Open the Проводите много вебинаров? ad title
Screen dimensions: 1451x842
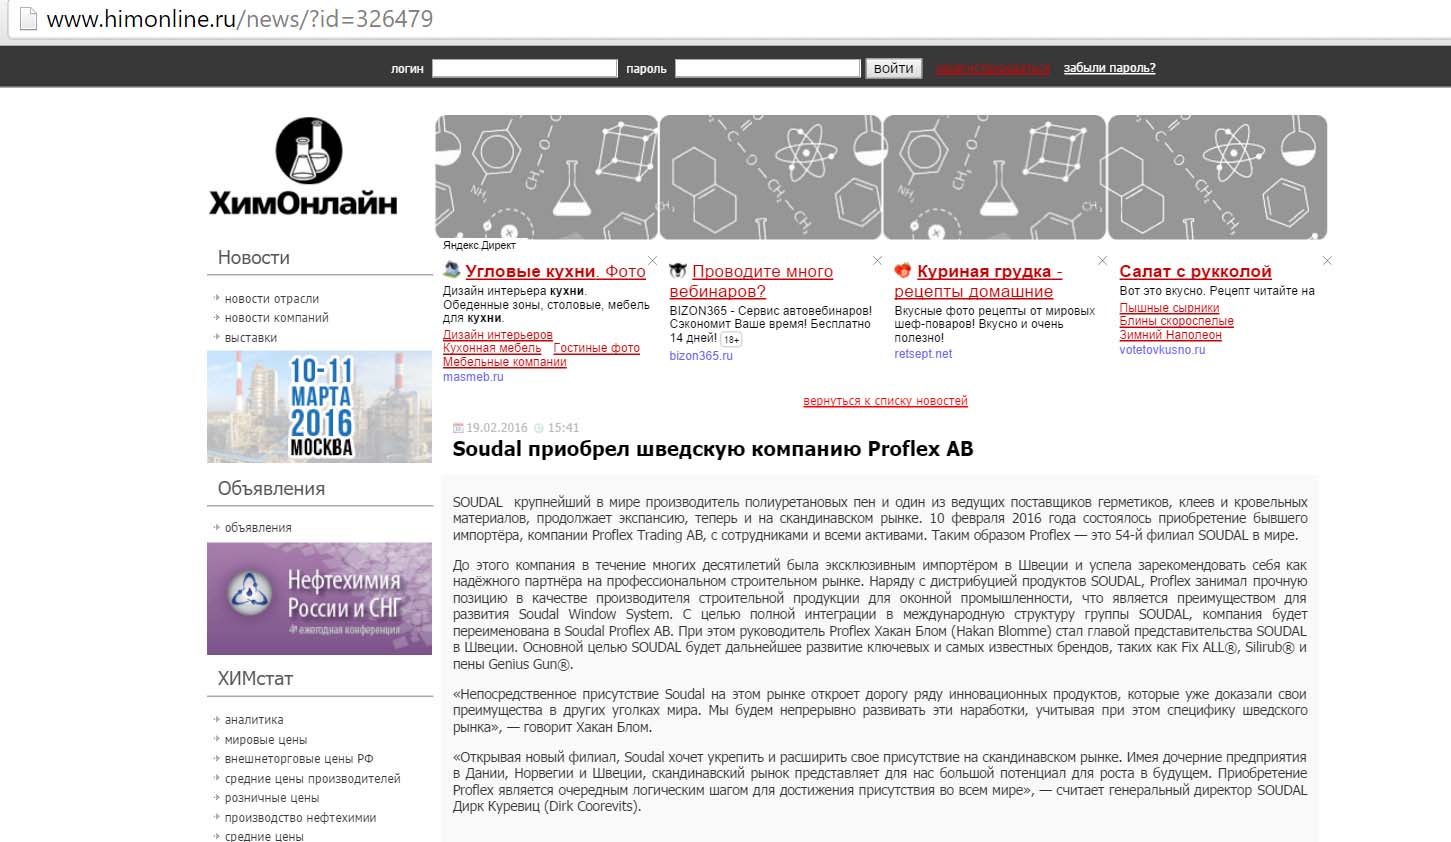(751, 281)
